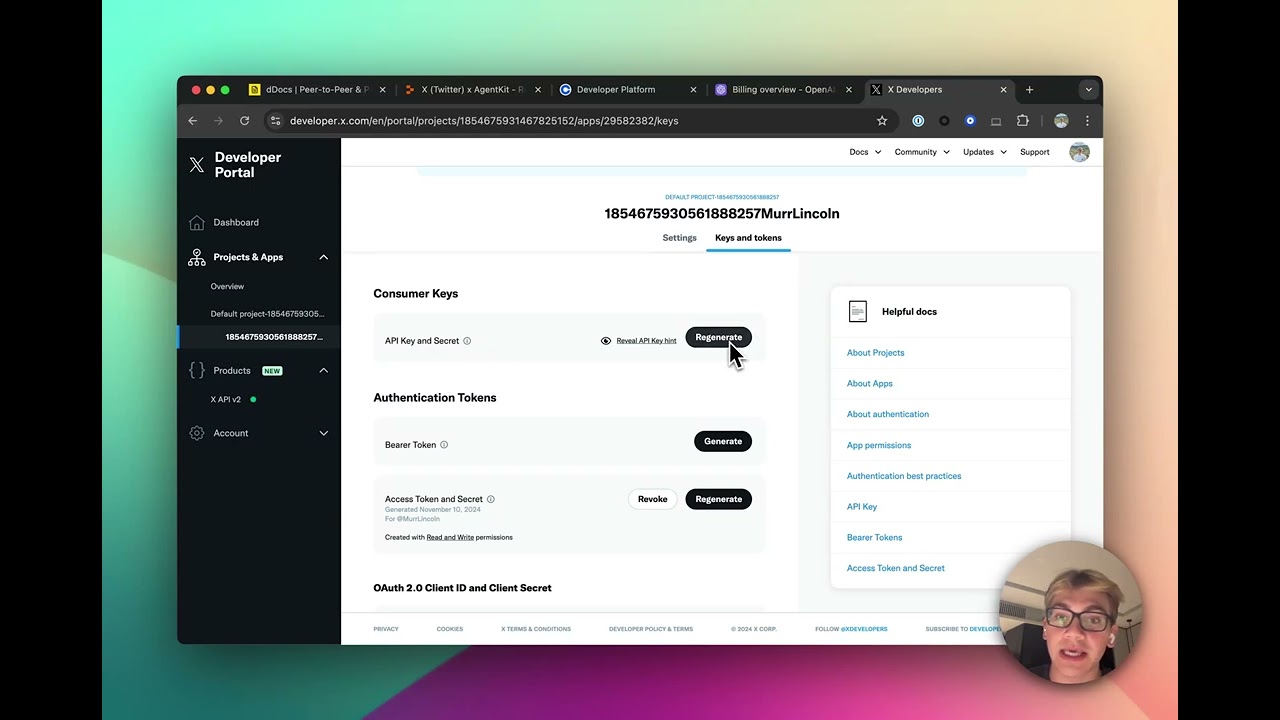Image resolution: width=1280 pixels, height=720 pixels.
Task: Open the 1Password extension icon
Action: 918,121
